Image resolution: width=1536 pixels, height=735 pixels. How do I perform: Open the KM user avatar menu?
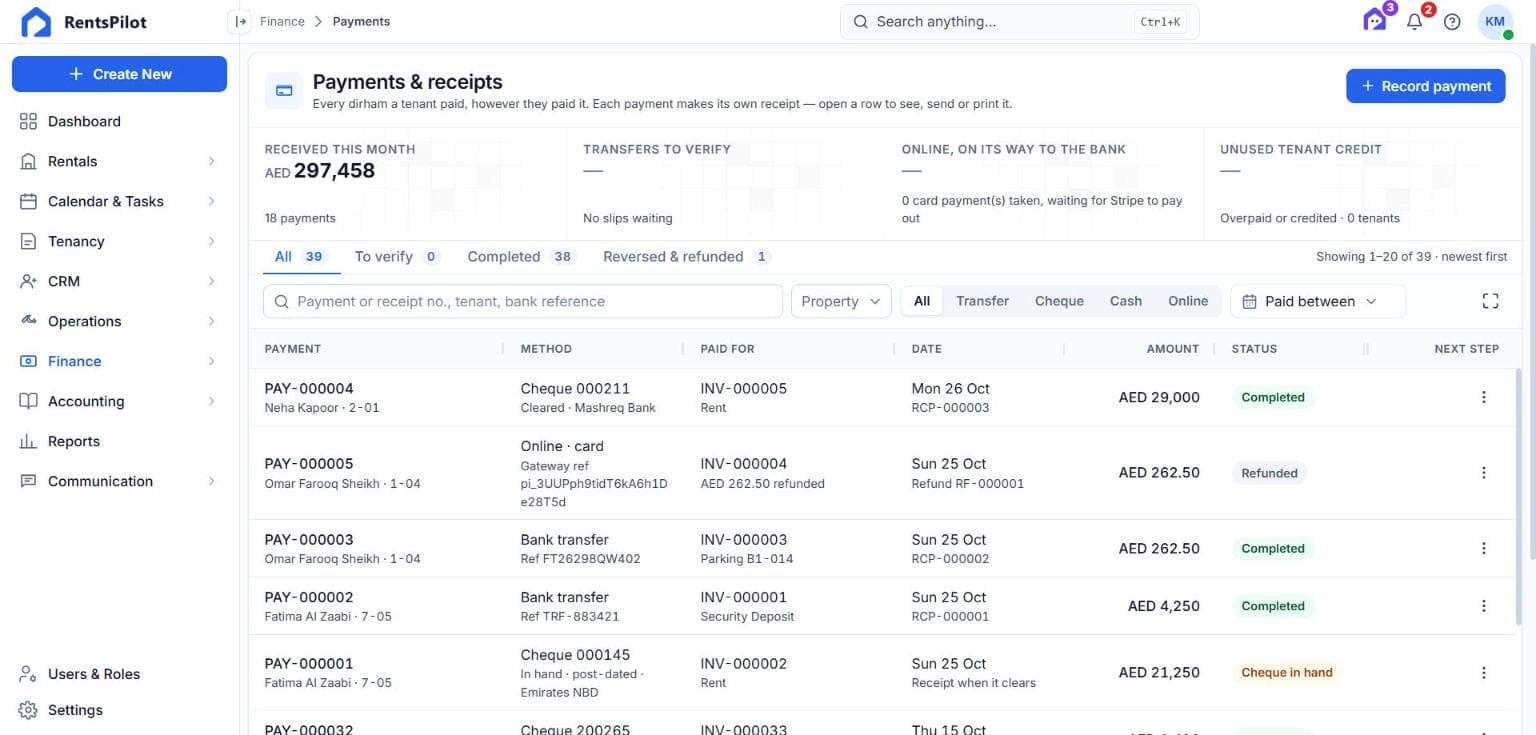point(1495,22)
